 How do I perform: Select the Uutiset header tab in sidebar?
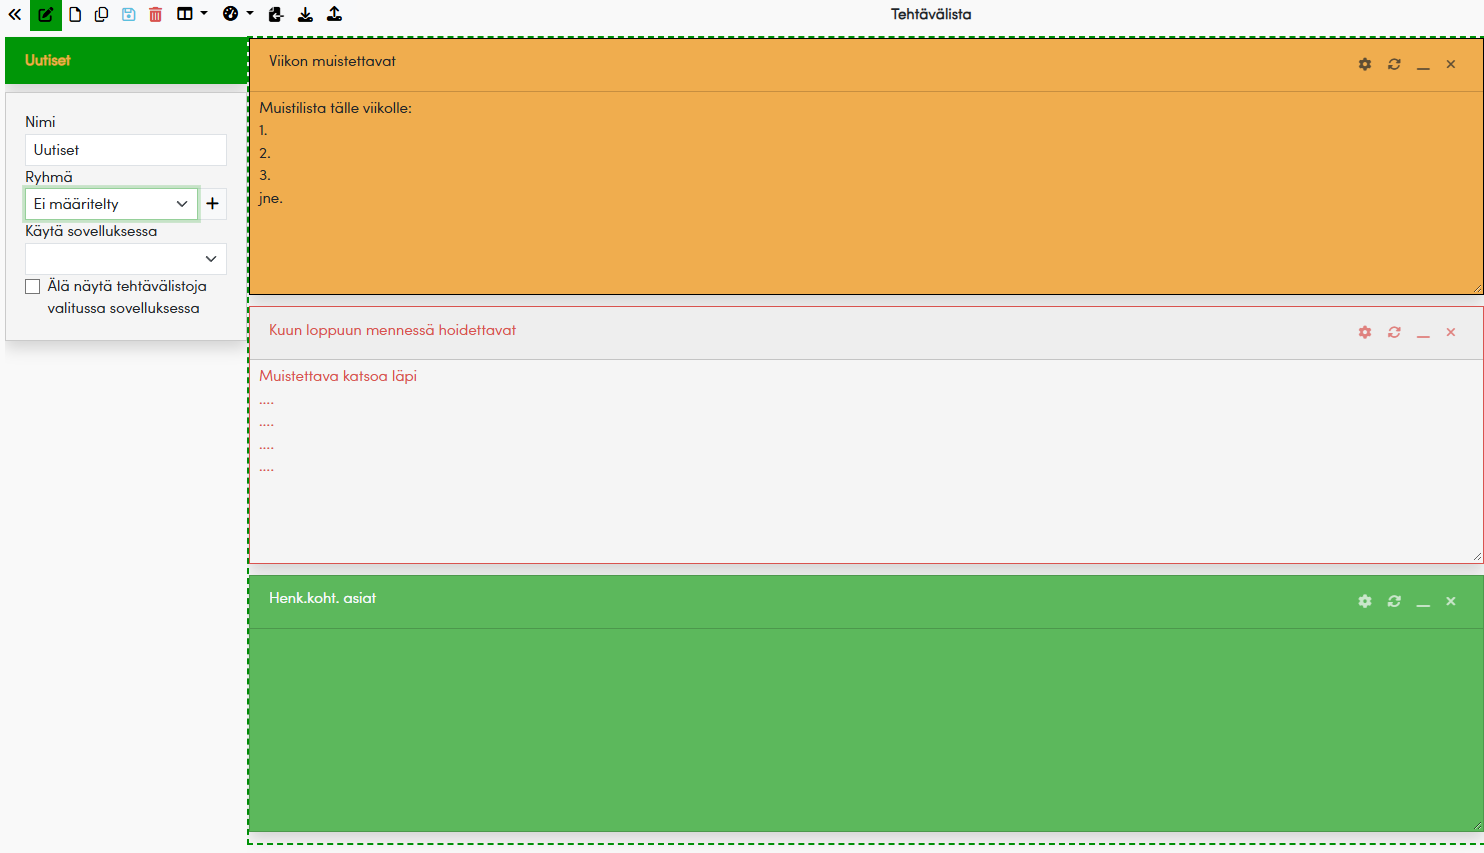tap(126, 60)
